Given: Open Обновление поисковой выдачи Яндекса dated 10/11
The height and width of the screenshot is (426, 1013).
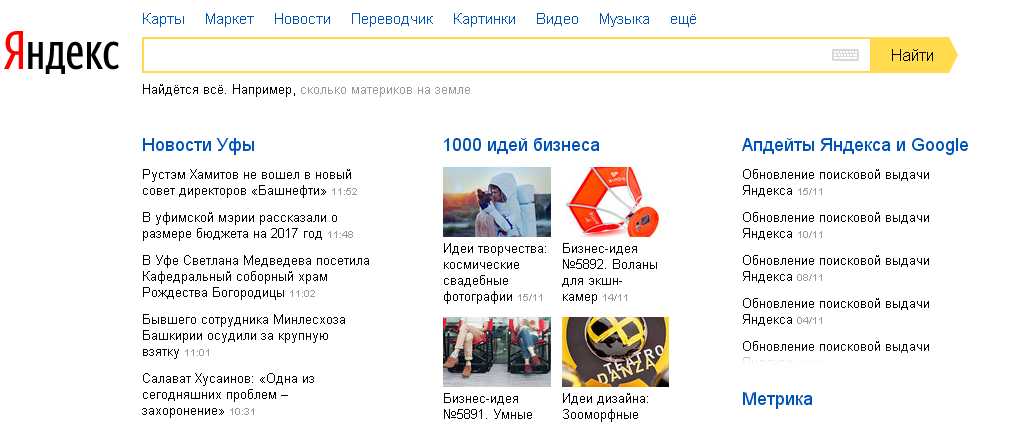Looking at the screenshot, I should pyautogui.click(x=836, y=226).
